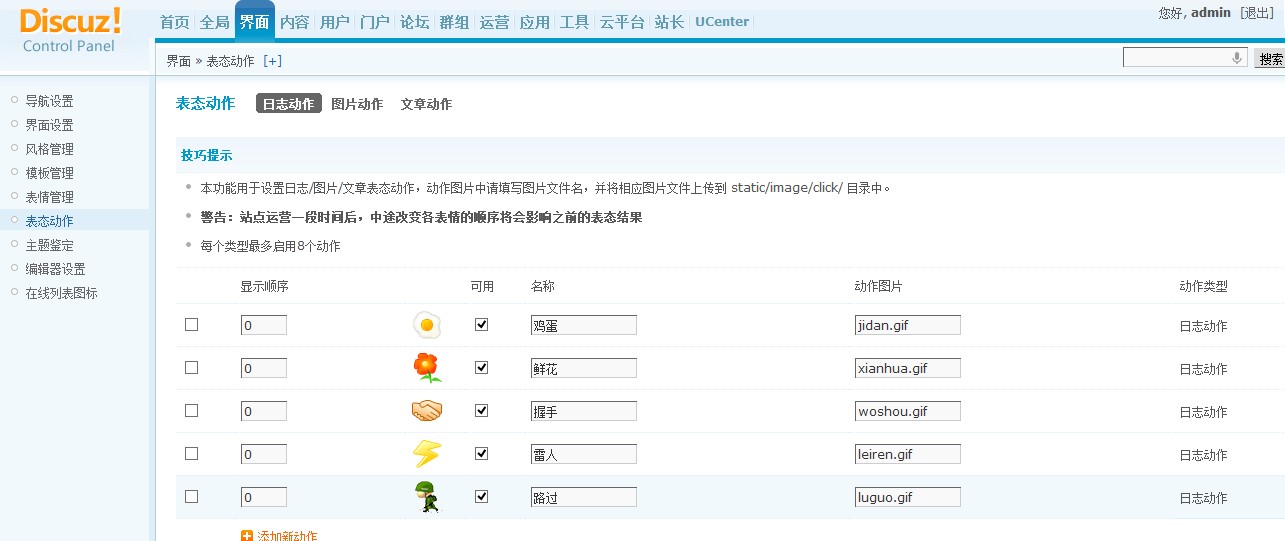Open the 群组 top menu
This screenshot has height=541, width=1285.
[455, 22]
